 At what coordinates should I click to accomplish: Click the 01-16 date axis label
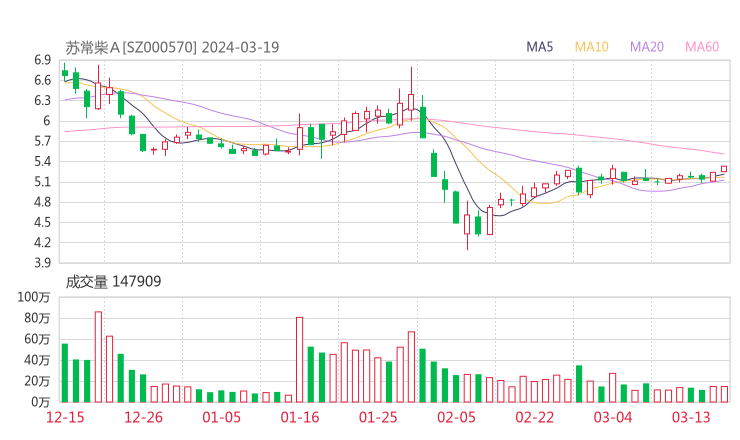(x=300, y=417)
